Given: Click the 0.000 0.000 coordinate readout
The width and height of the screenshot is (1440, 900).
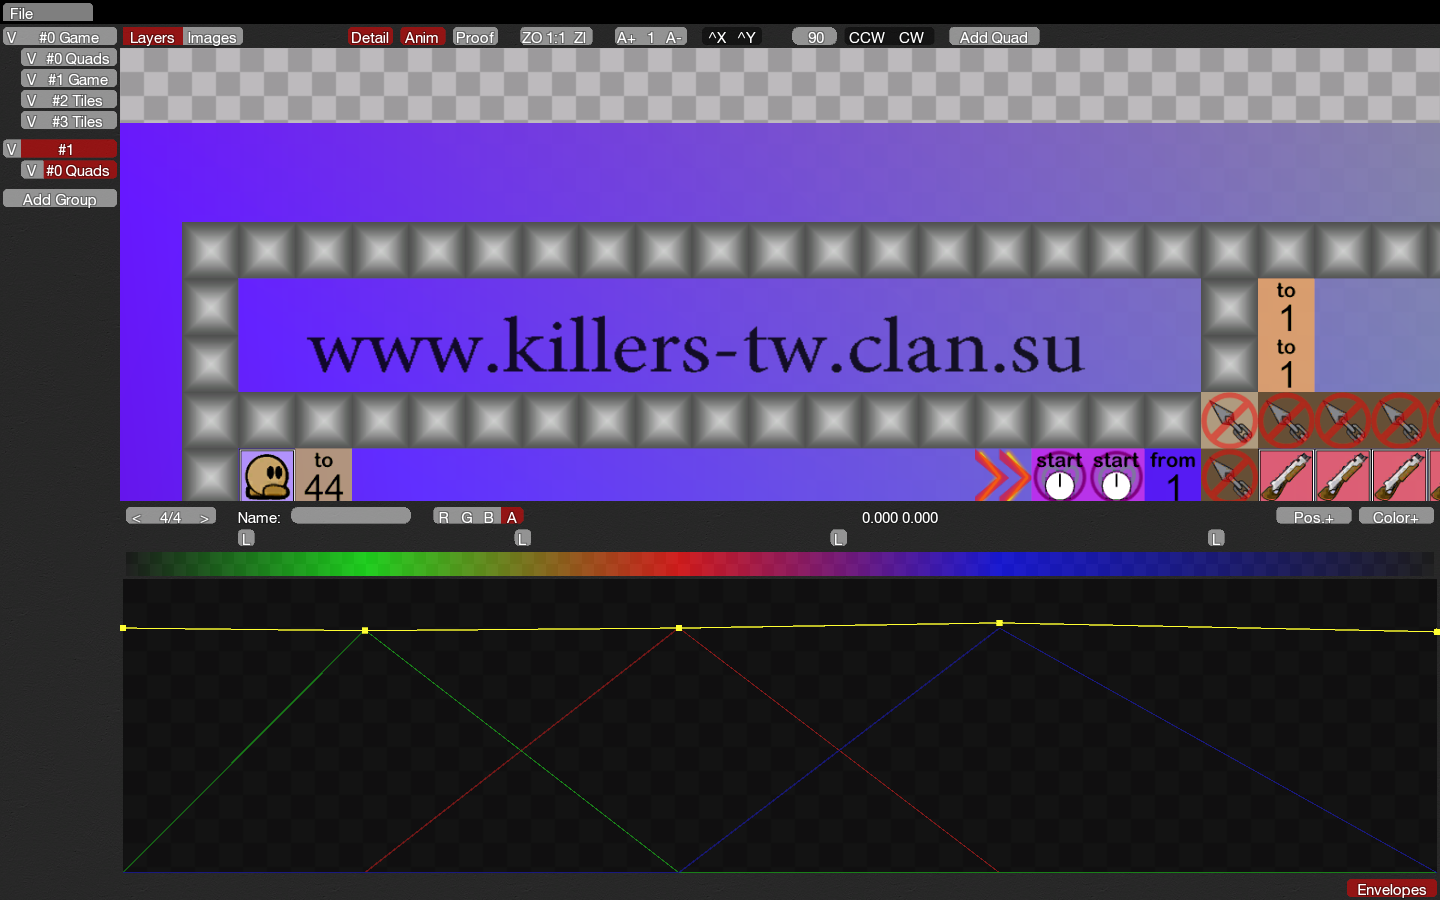Looking at the screenshot, I should [x=900, y=517].
